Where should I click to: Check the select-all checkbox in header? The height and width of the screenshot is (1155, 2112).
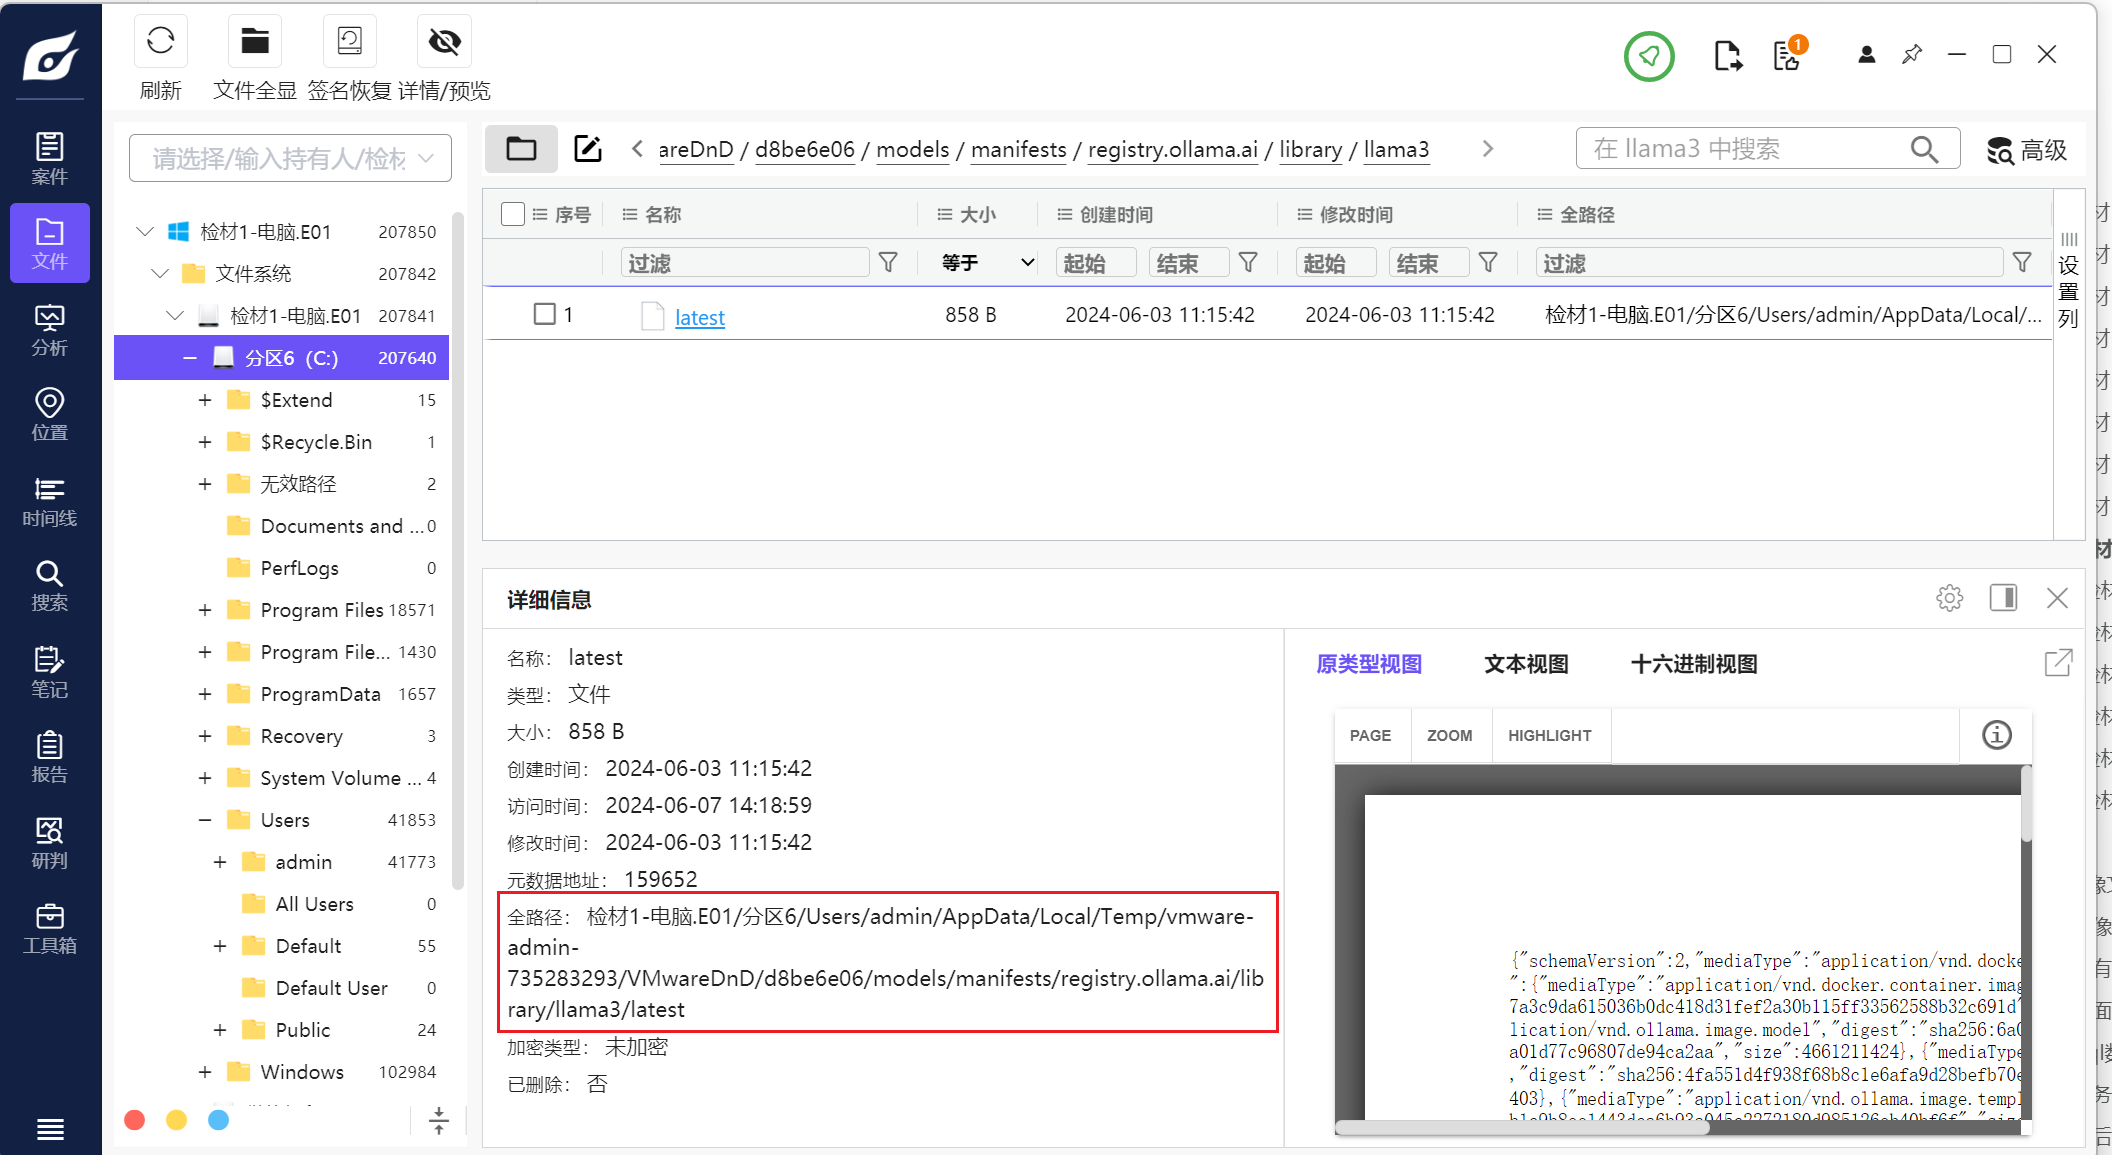(513, 214)
